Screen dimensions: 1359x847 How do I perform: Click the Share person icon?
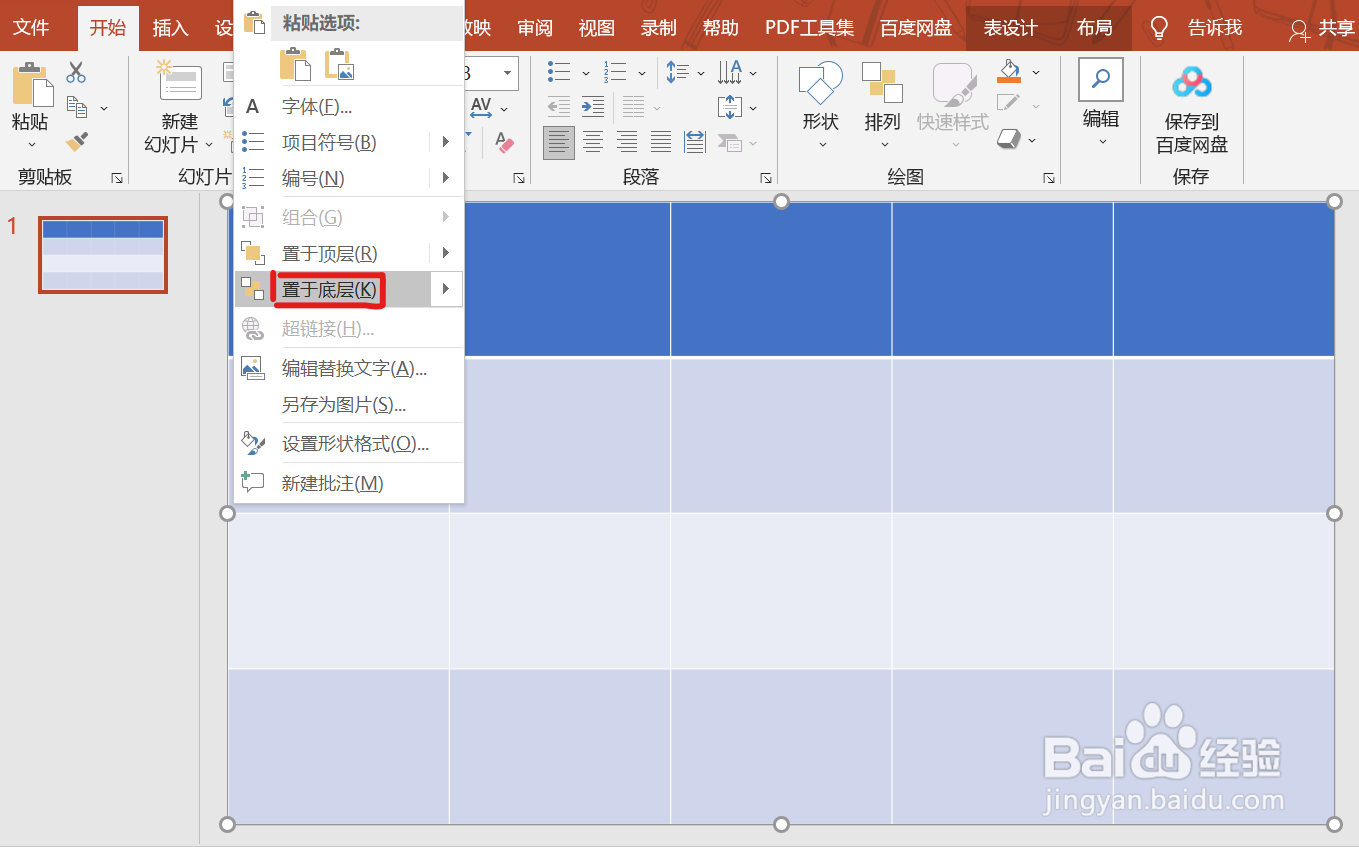pyautogui.click(x=1299, y=29)
